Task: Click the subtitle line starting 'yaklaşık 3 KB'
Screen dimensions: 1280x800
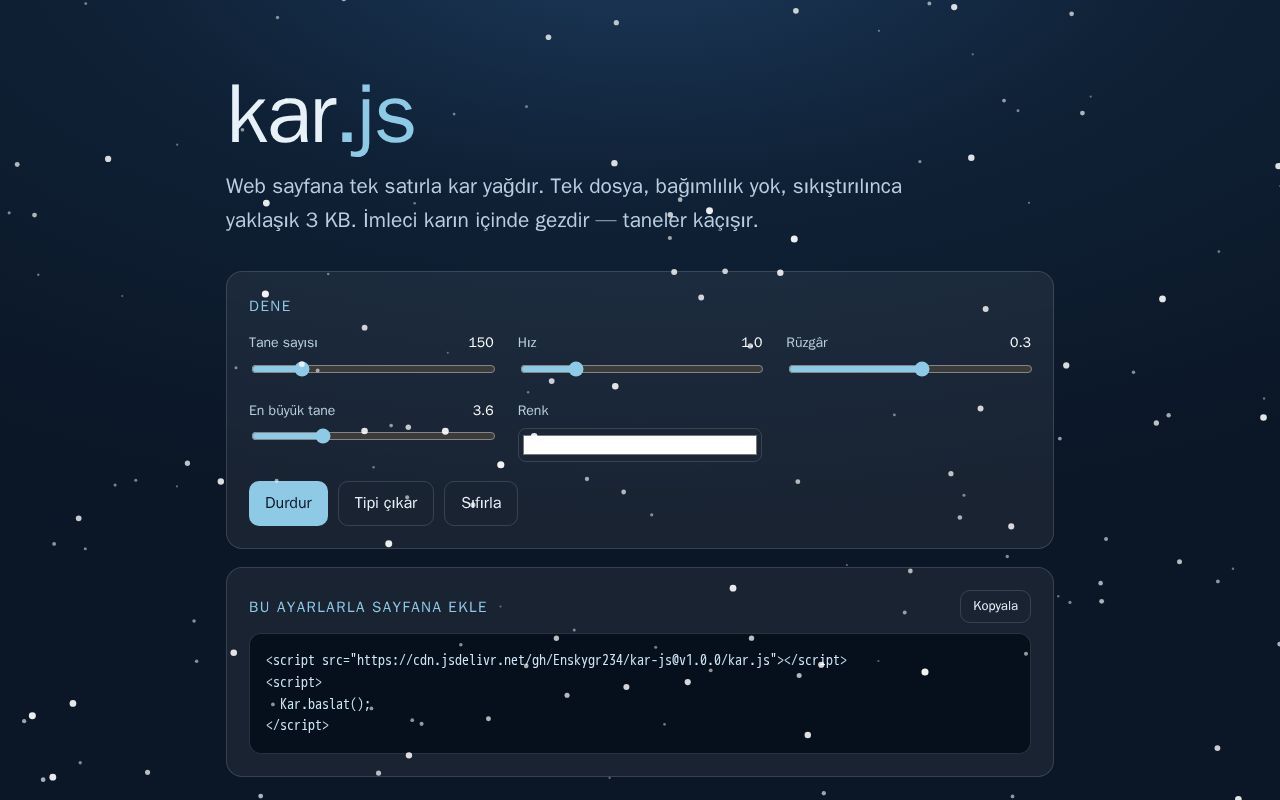Action: tap(492, 220)
